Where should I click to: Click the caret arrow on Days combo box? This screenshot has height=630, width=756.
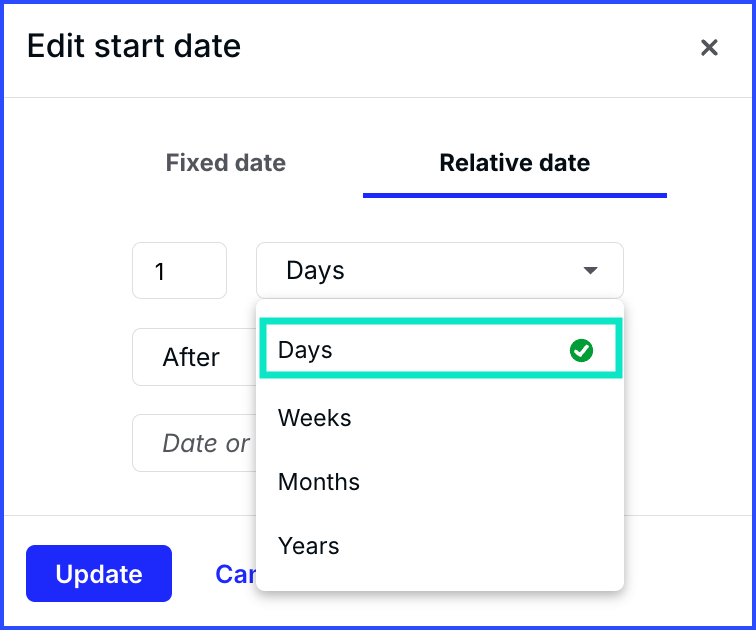[590, 270]
